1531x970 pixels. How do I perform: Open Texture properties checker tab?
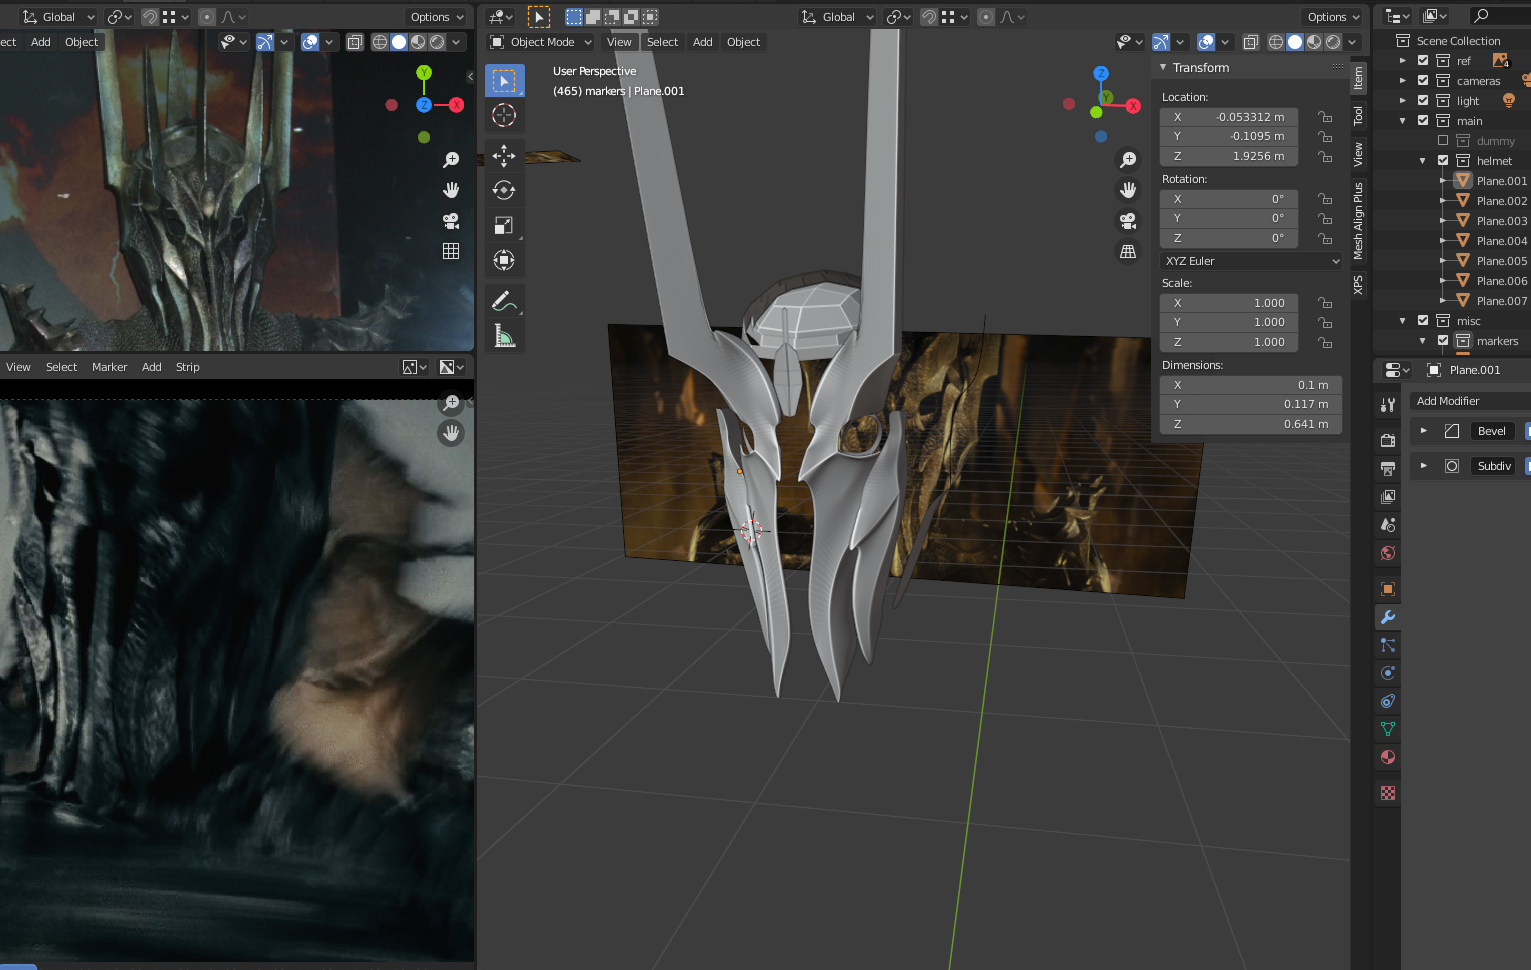pos(1388,793)
